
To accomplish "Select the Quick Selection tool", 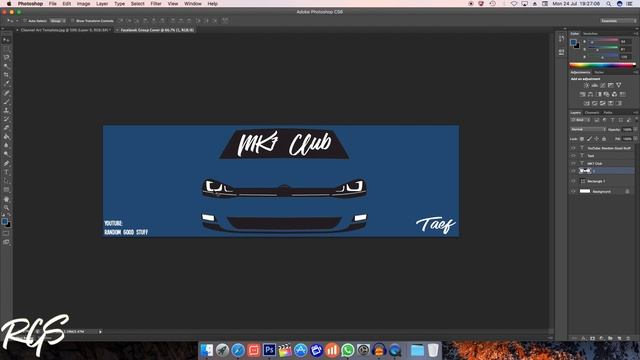I will [6, 66].
